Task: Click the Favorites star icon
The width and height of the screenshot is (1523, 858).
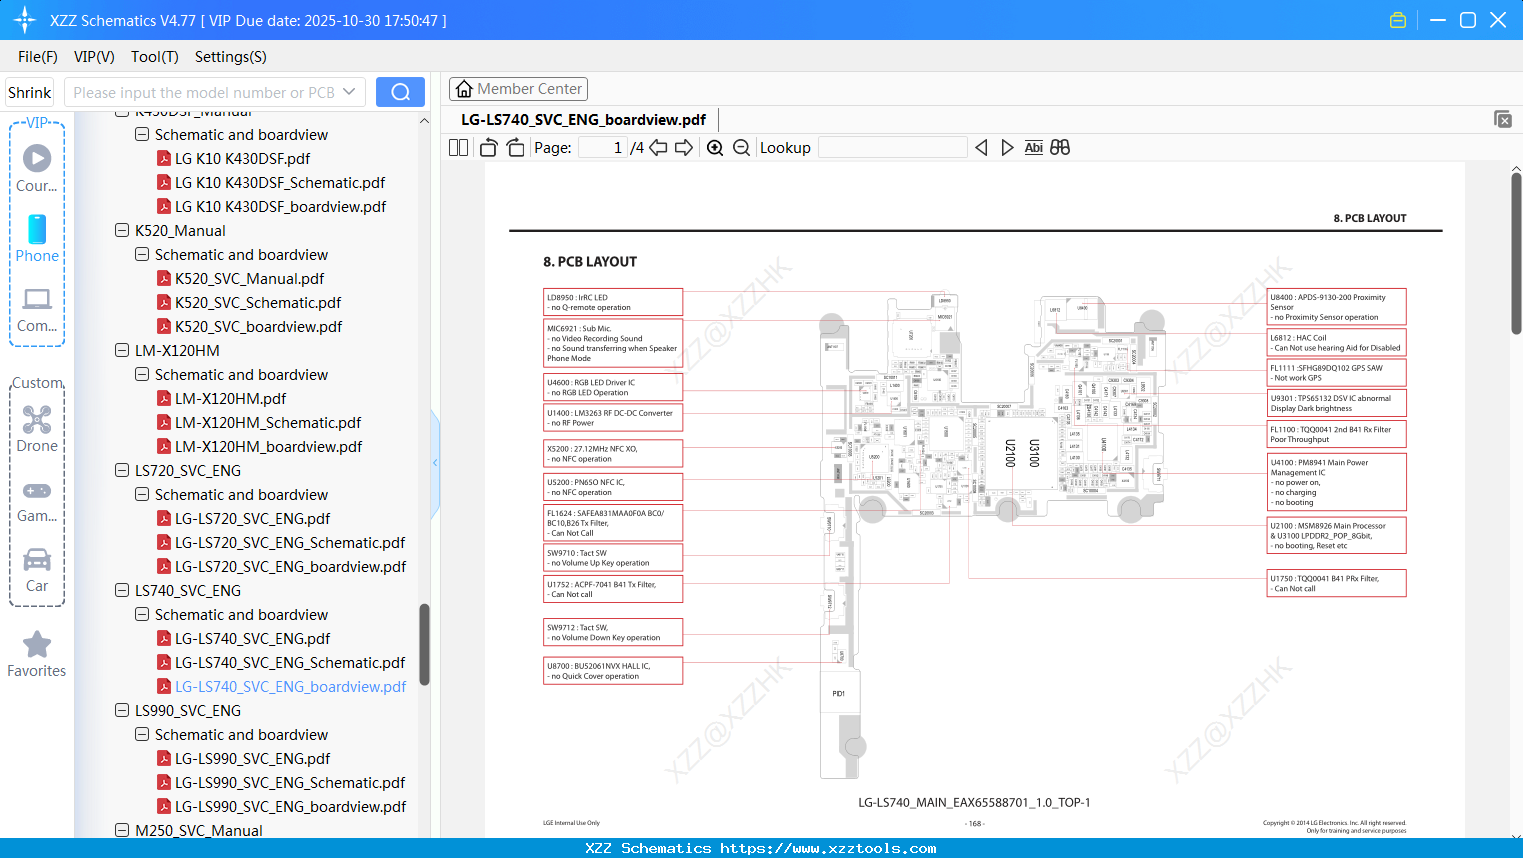Action: [x=37, y=645]
